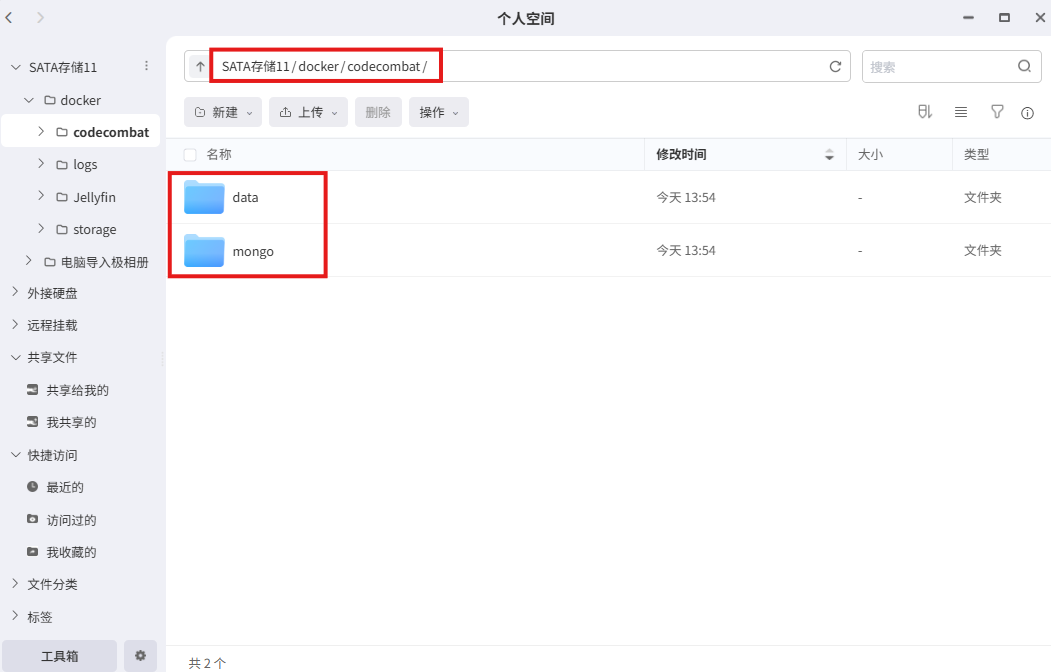Expand the 电脑导入极相册 node

pyautogui.click(x=28, y=261)
